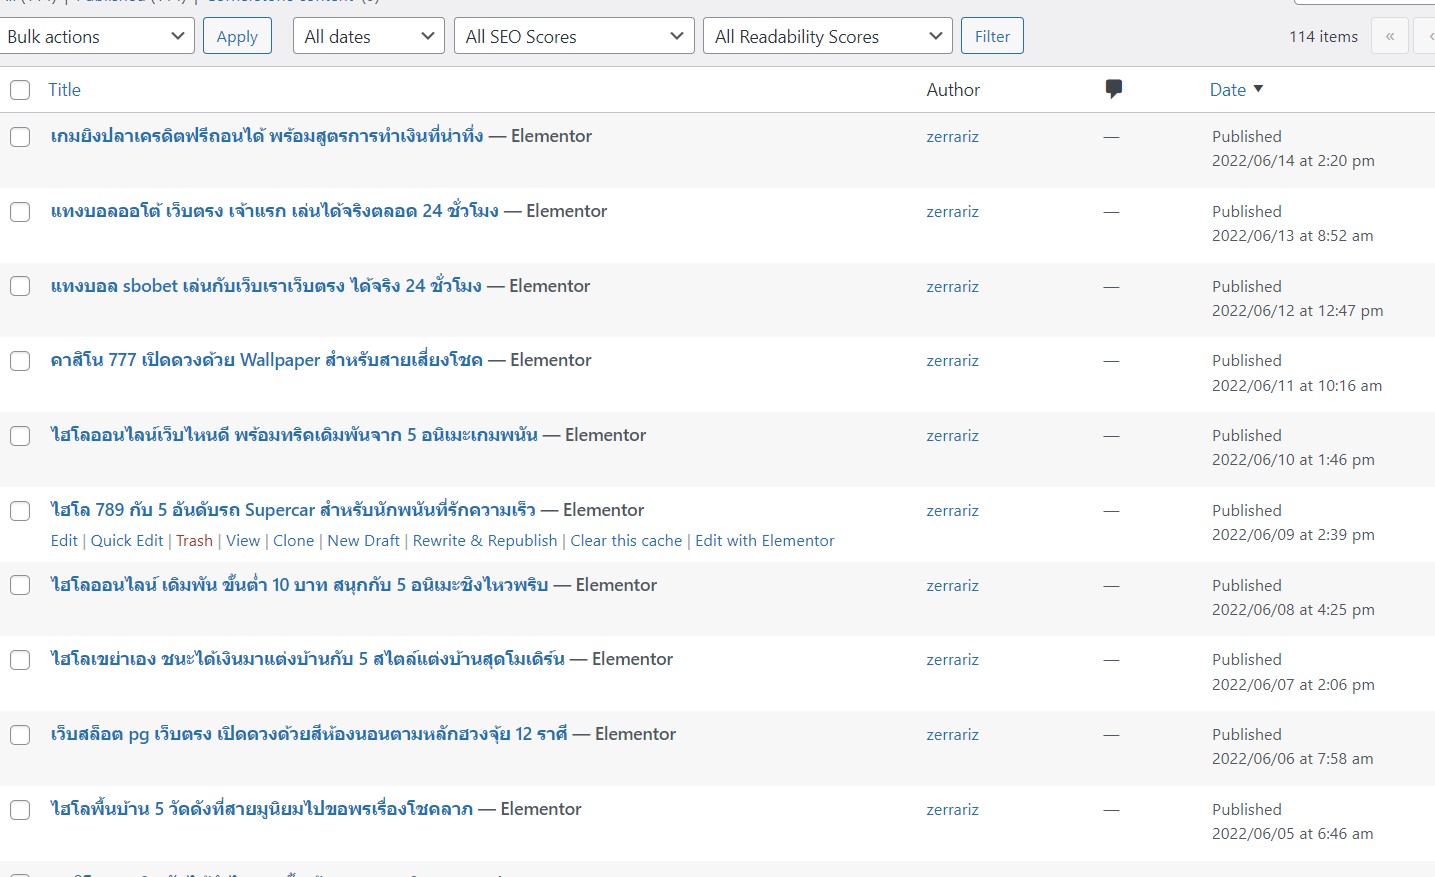The image size is (1435, 877).
Task: Click author zerrariz on the 2022/06/05 row
Action: coord(952,810)
